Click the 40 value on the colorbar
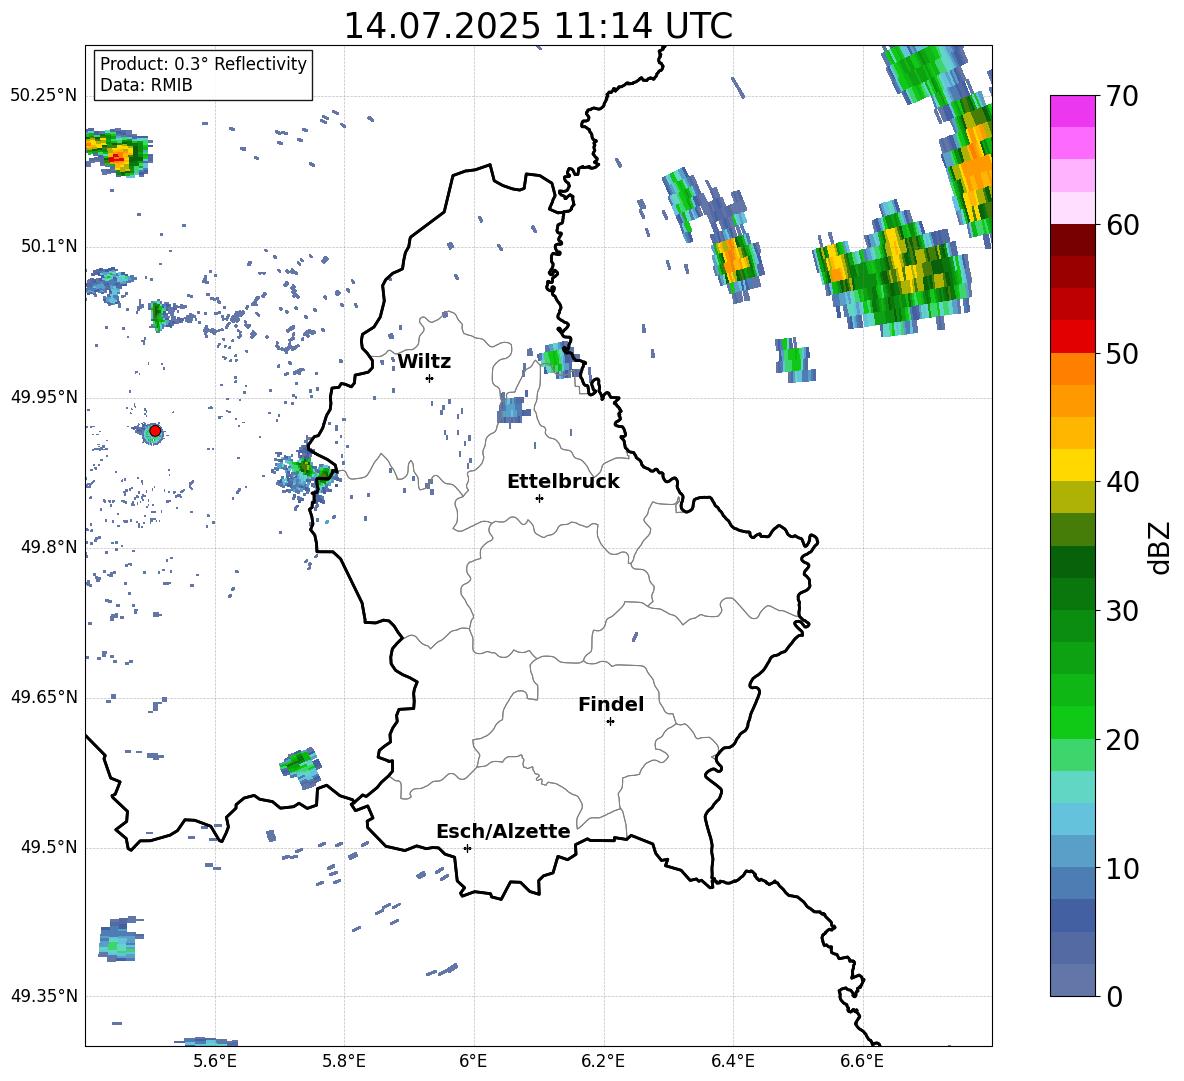This screenshot has width=1184, height=1081. tap(1122, 482)
